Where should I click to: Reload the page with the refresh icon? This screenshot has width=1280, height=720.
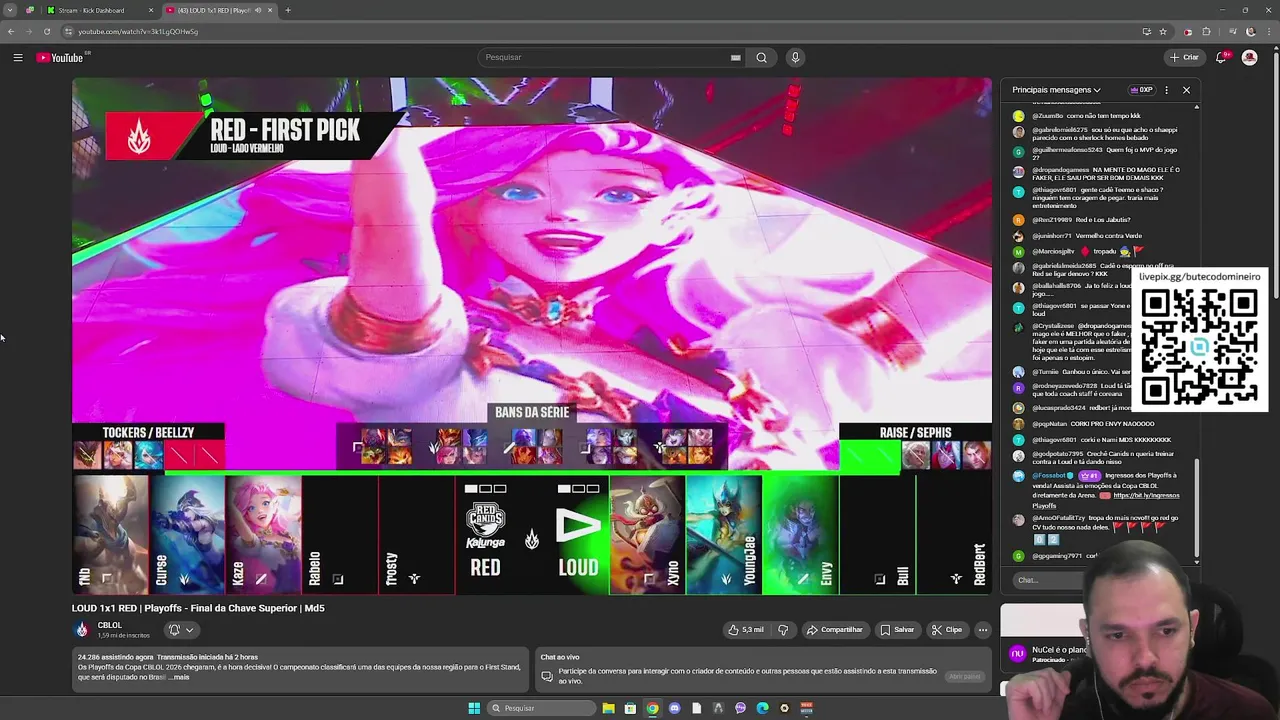[x=47, y=31]
